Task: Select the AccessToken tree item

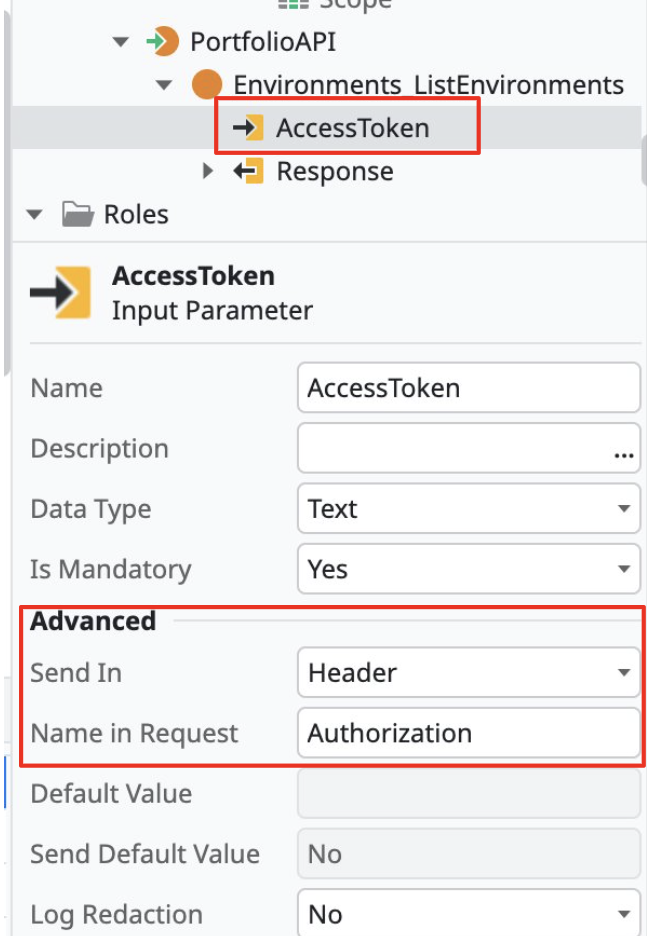Action: click(x=354, y=128)
